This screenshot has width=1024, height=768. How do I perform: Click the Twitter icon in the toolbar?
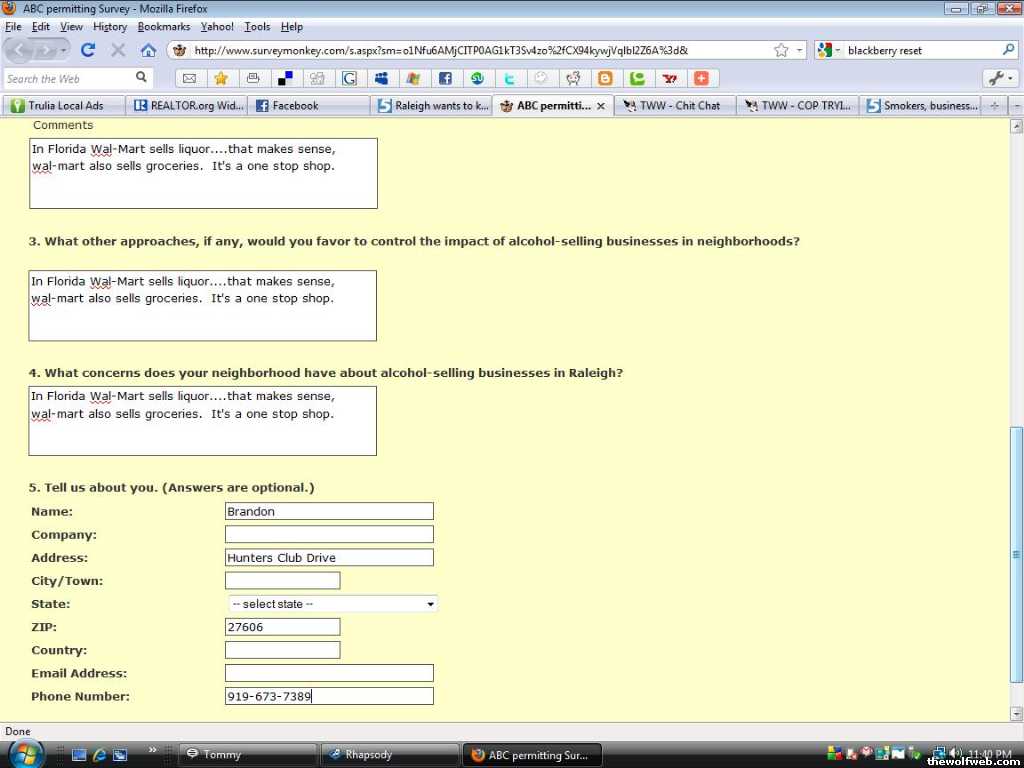(x=509, y=78)
